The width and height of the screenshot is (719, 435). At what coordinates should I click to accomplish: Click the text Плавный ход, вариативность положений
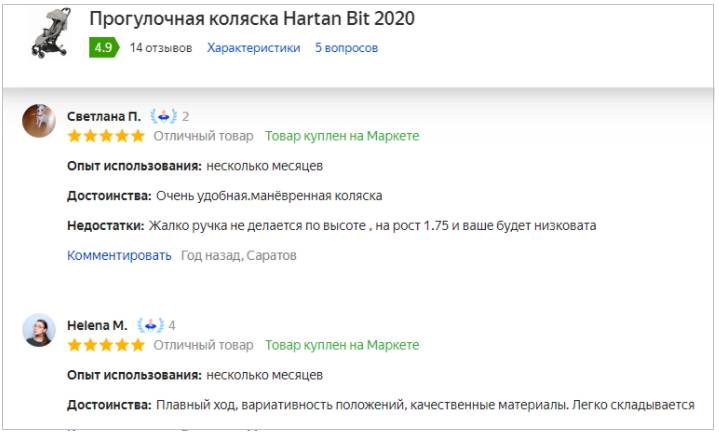pyautogui.click(x=281, y=405)
